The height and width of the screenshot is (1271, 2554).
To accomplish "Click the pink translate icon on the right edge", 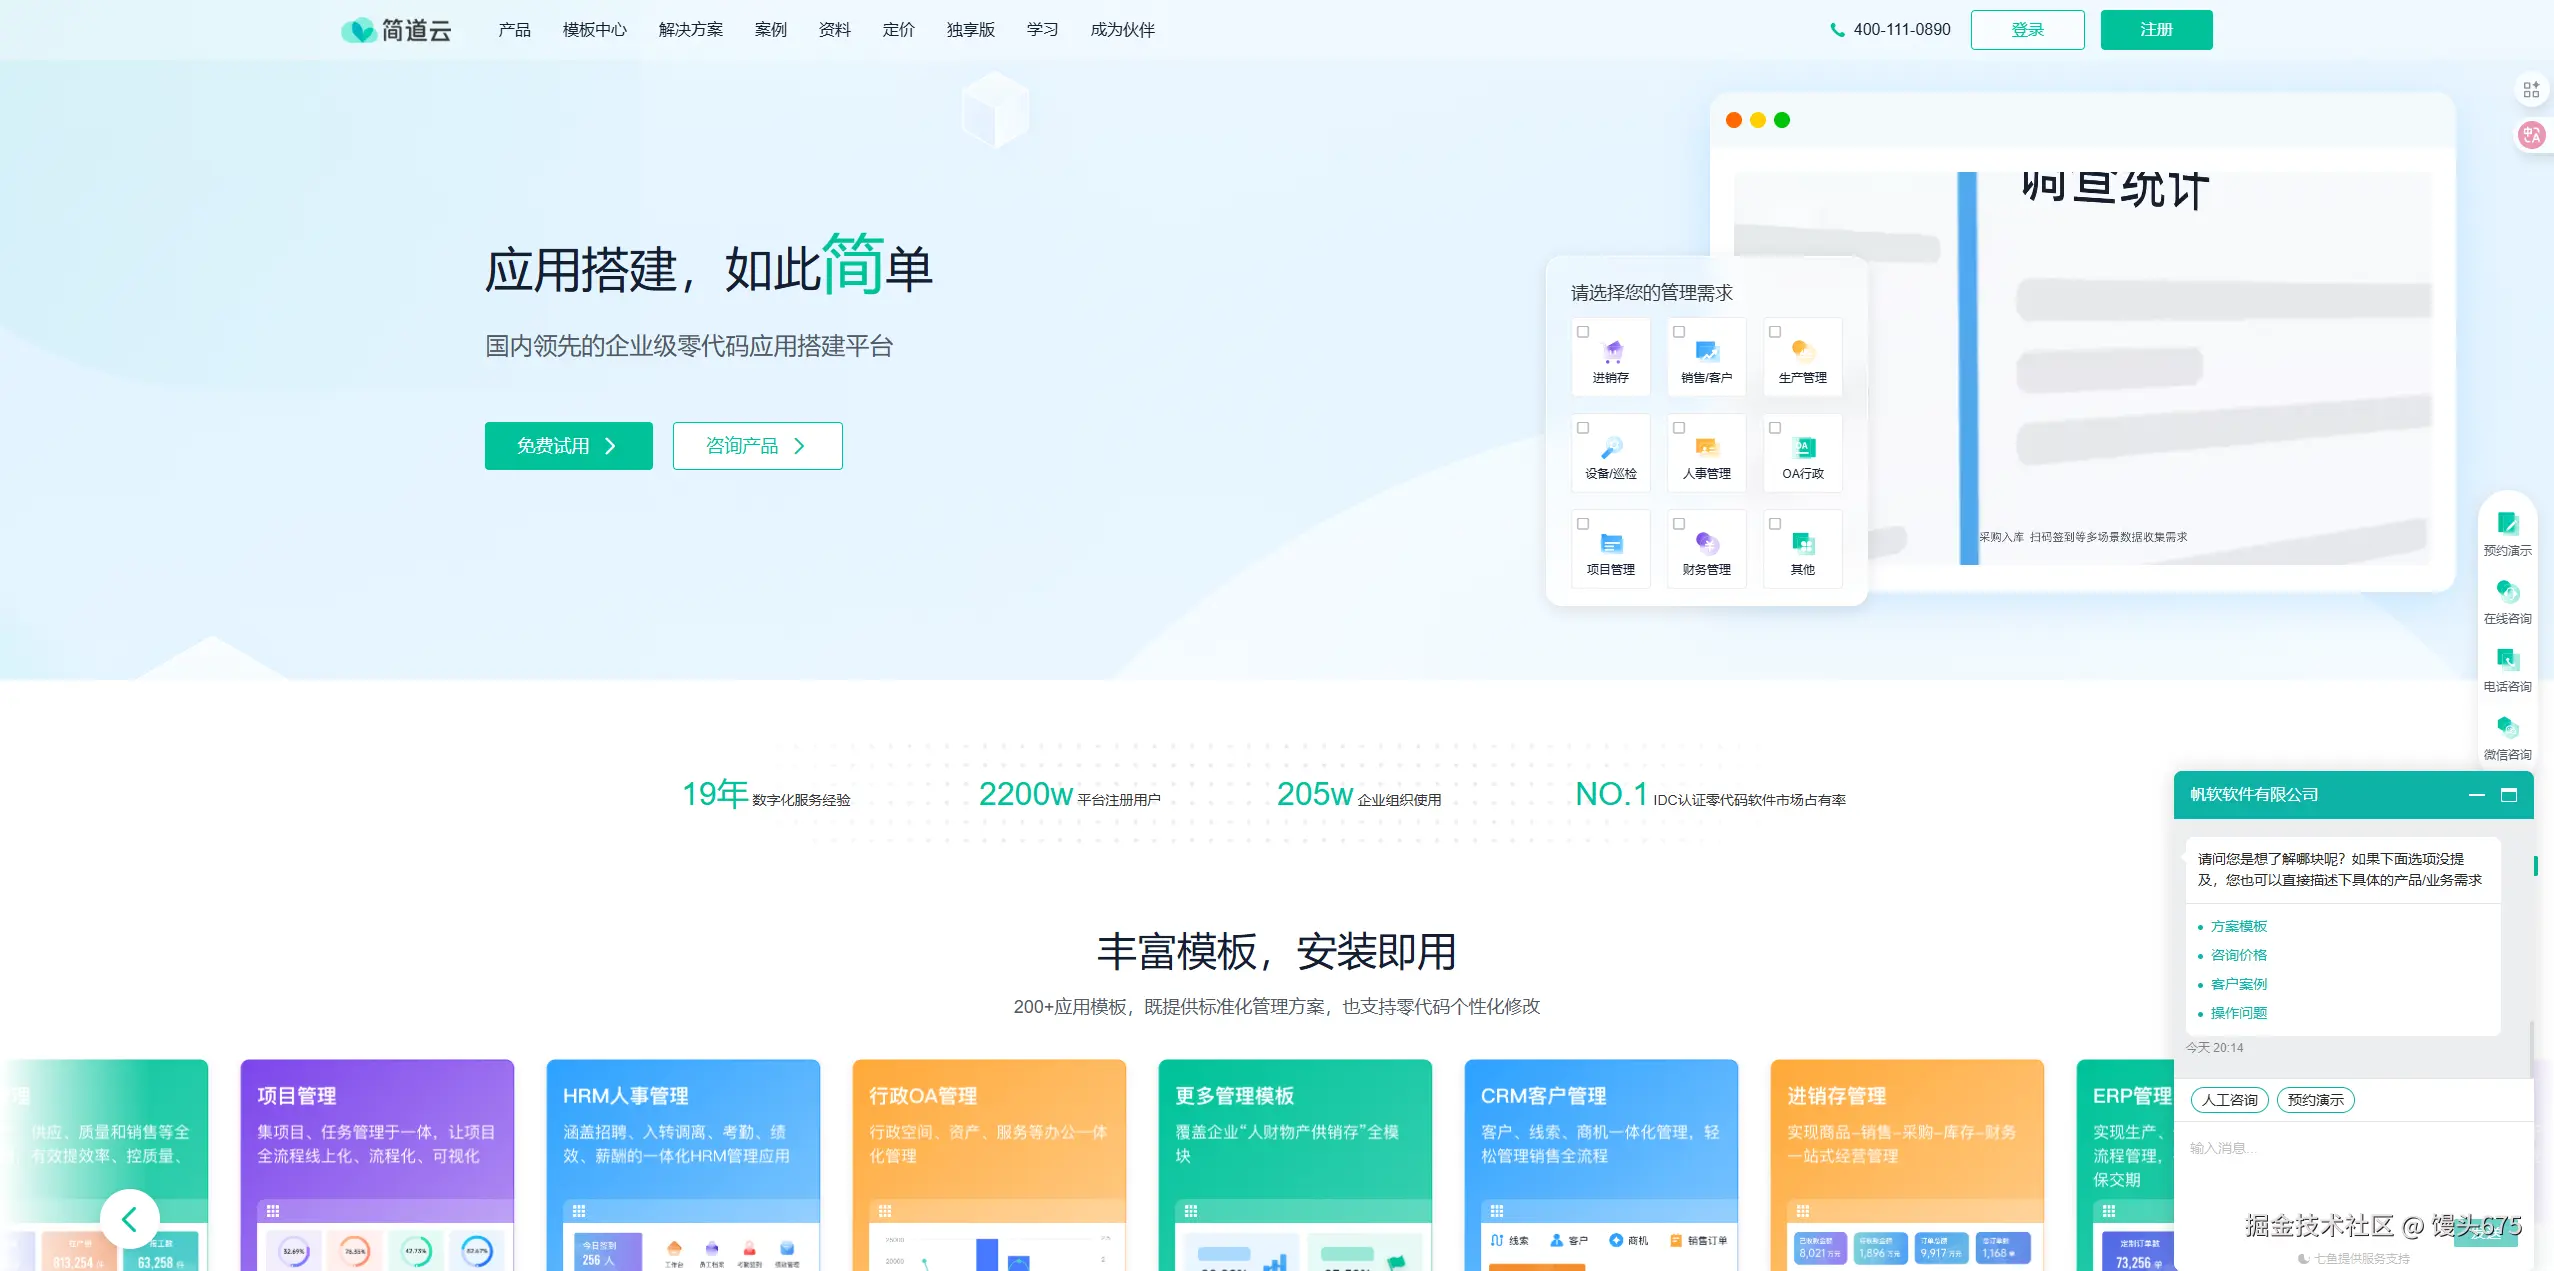I will pos(2531,135).
